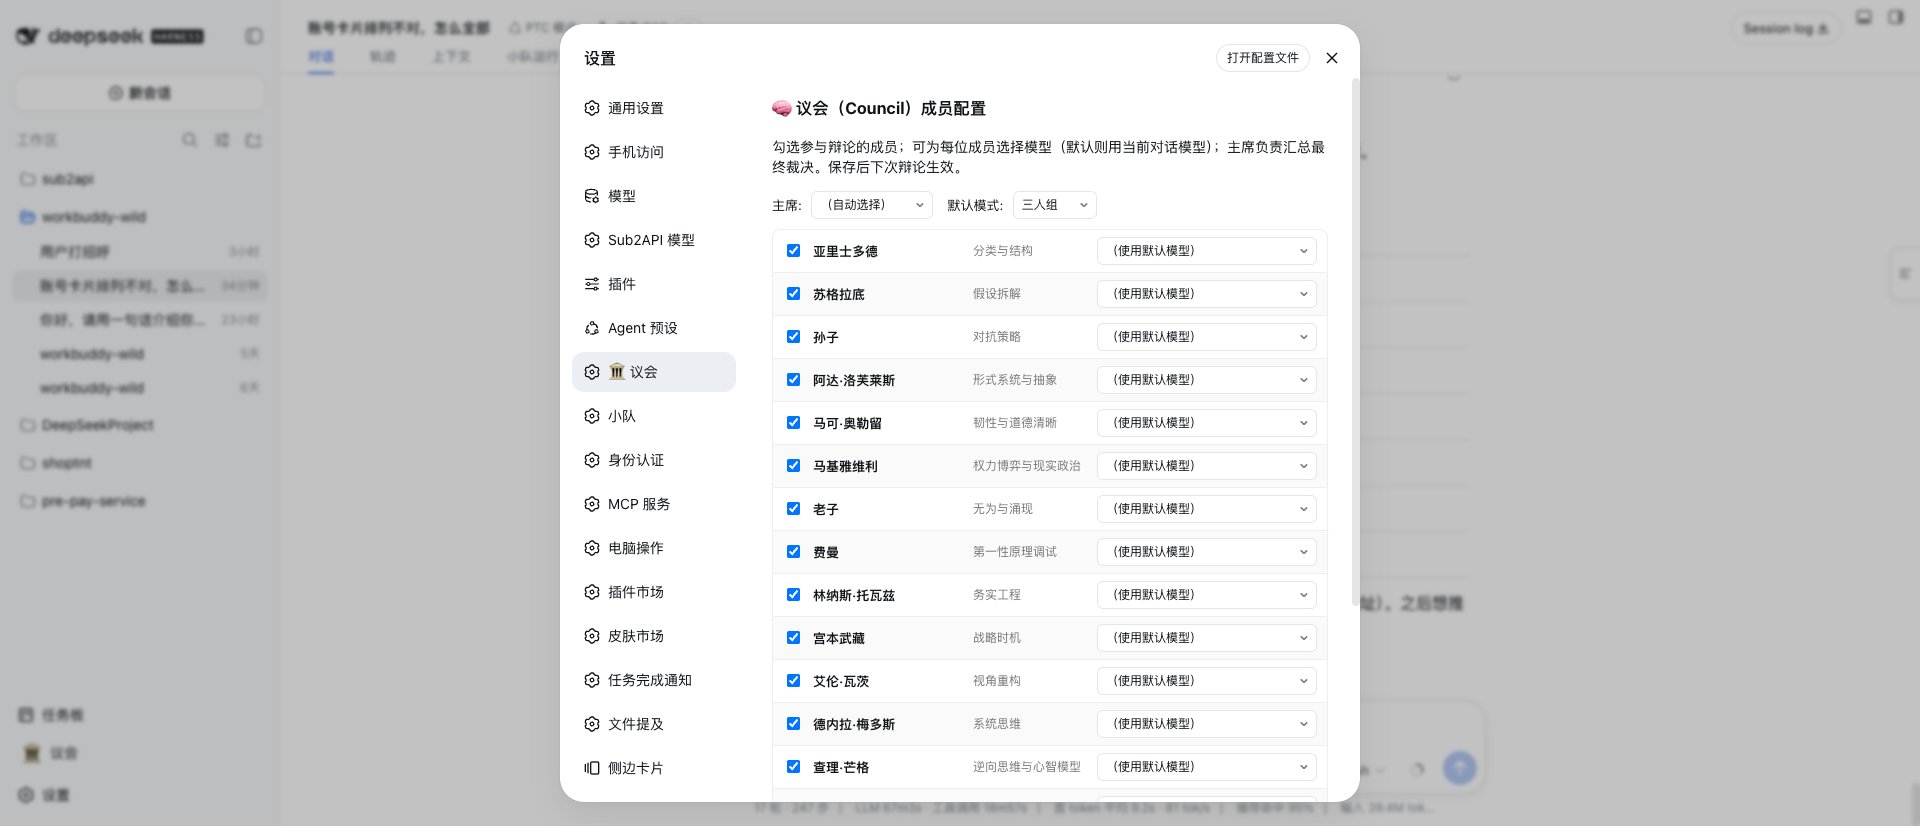Click 打开配置文件 button

click(1263, 58)
